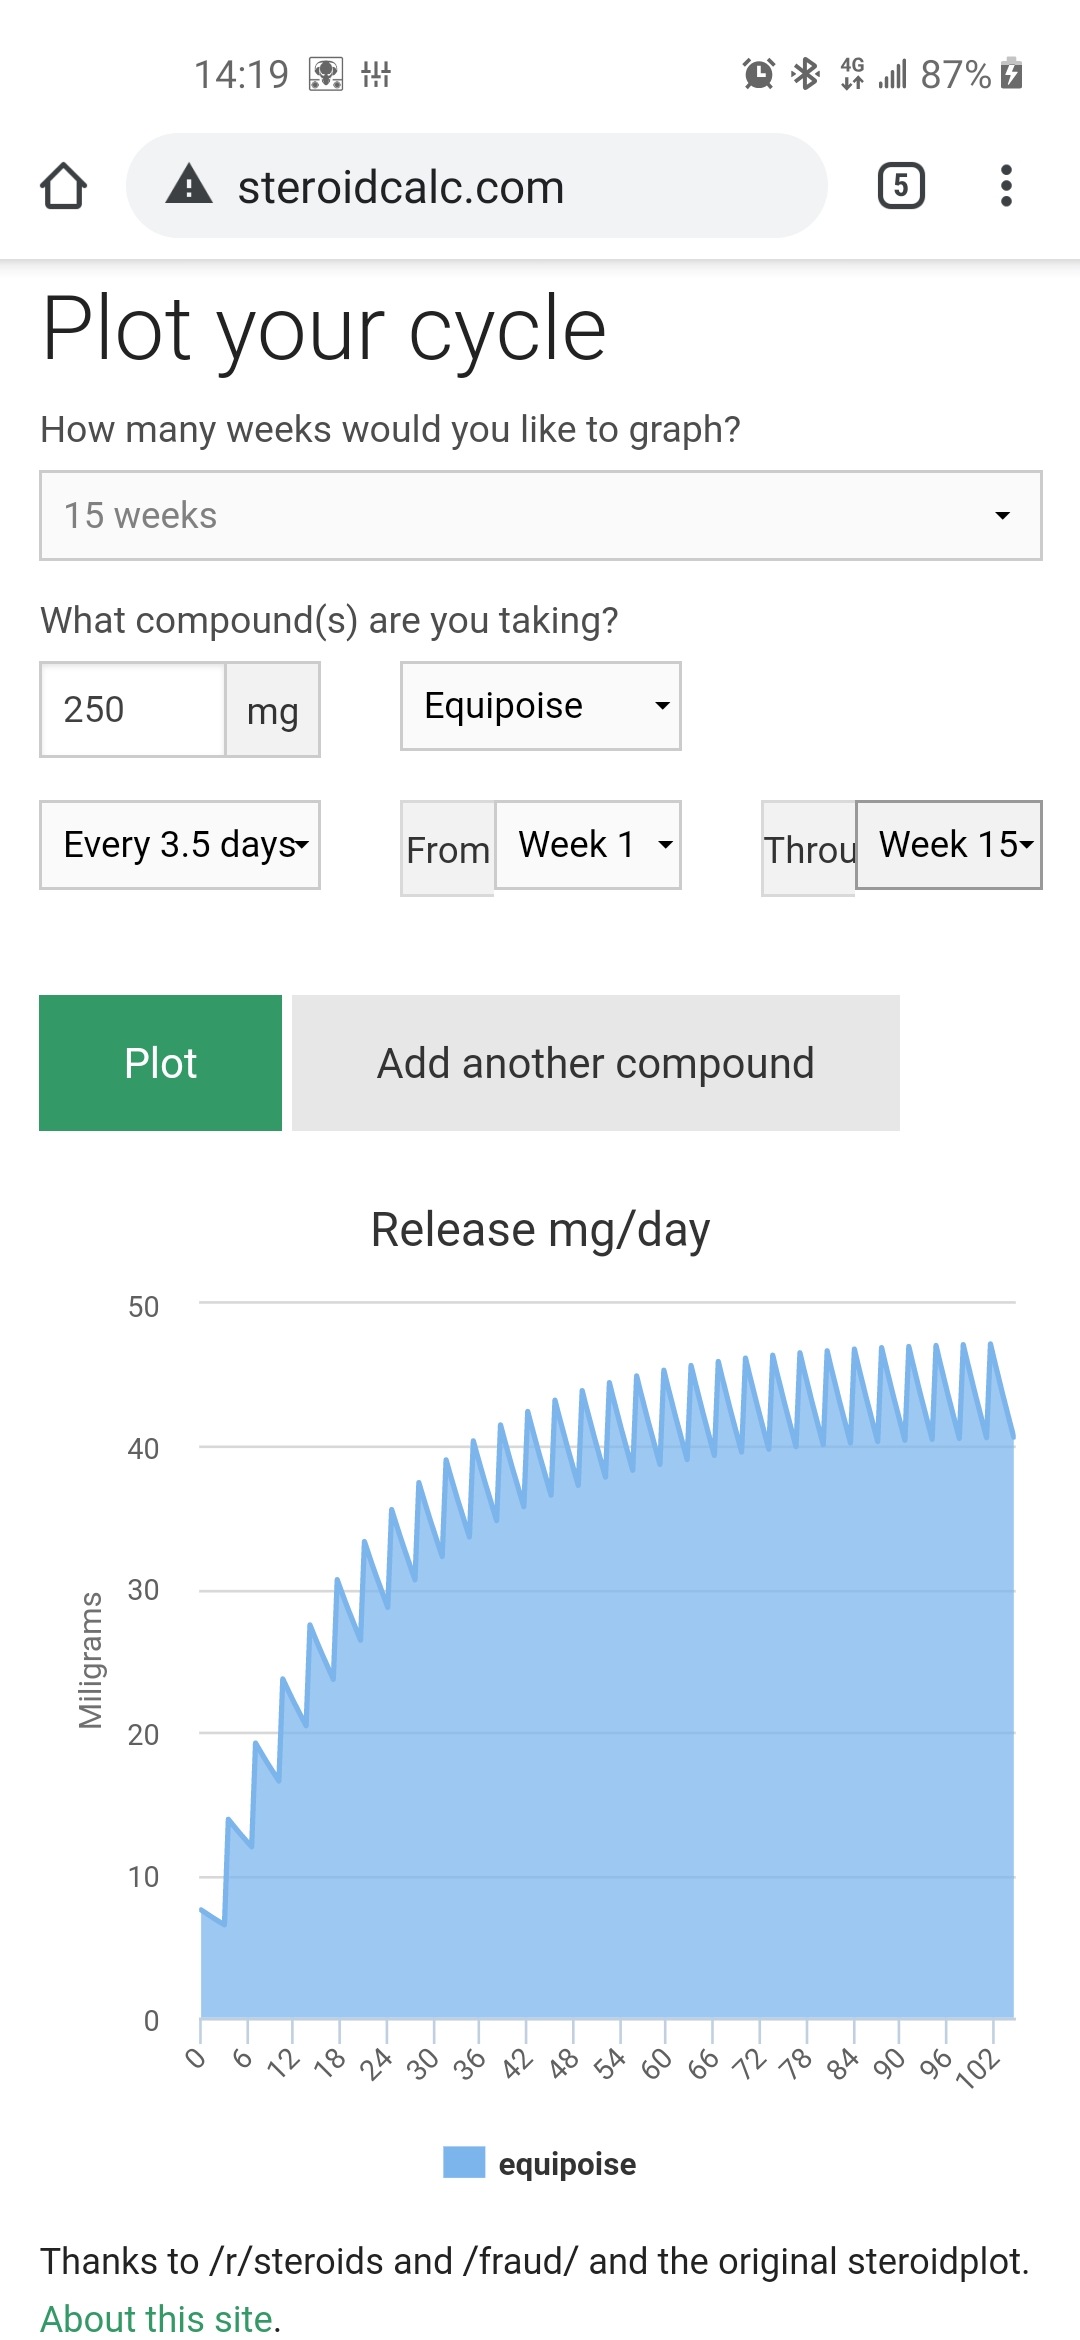Open the tab switcher showing 5 tabs

pyautogui.click(x=901, y=186)
